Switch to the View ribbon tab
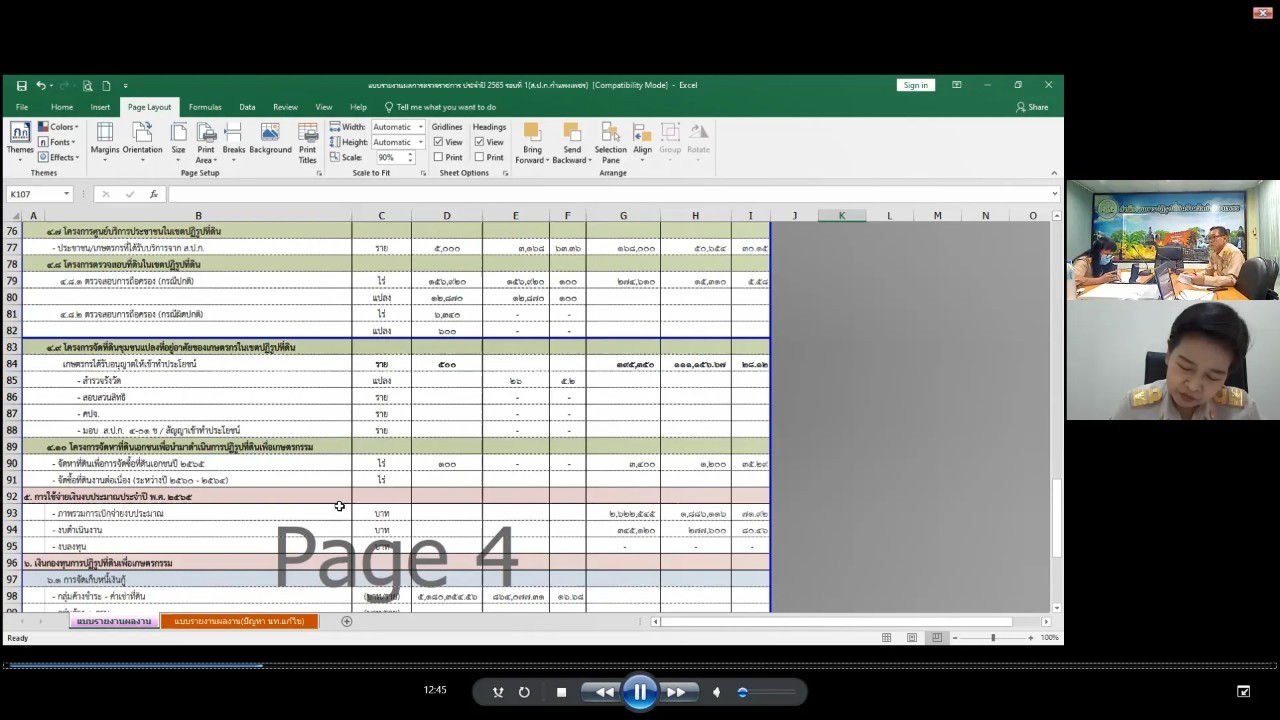1280x720 pixels. pos(324,107)
